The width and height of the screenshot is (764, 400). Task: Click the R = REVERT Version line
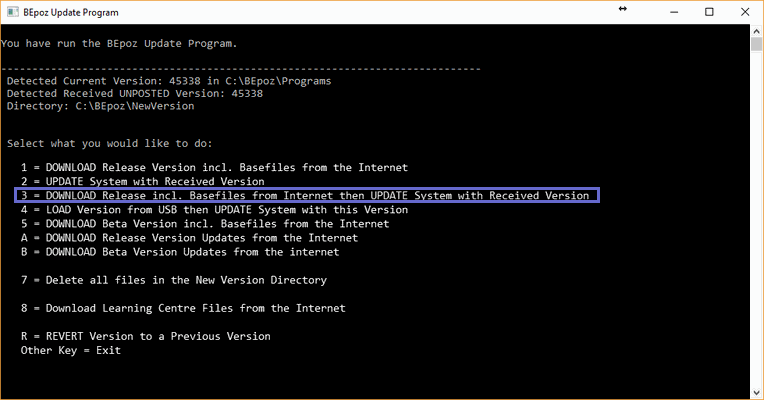click(145, 336)
